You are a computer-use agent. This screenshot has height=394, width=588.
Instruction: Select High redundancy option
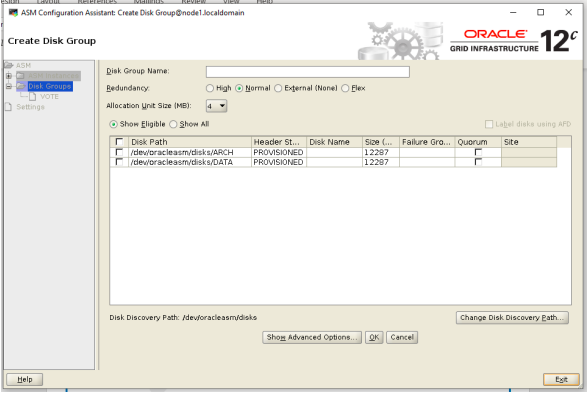coord(210,88)
